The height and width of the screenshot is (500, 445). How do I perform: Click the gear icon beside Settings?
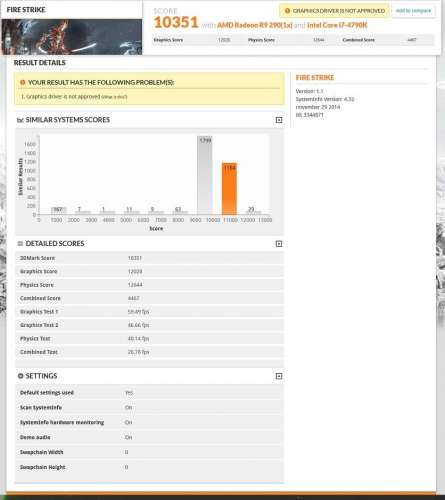coord(20,376)
